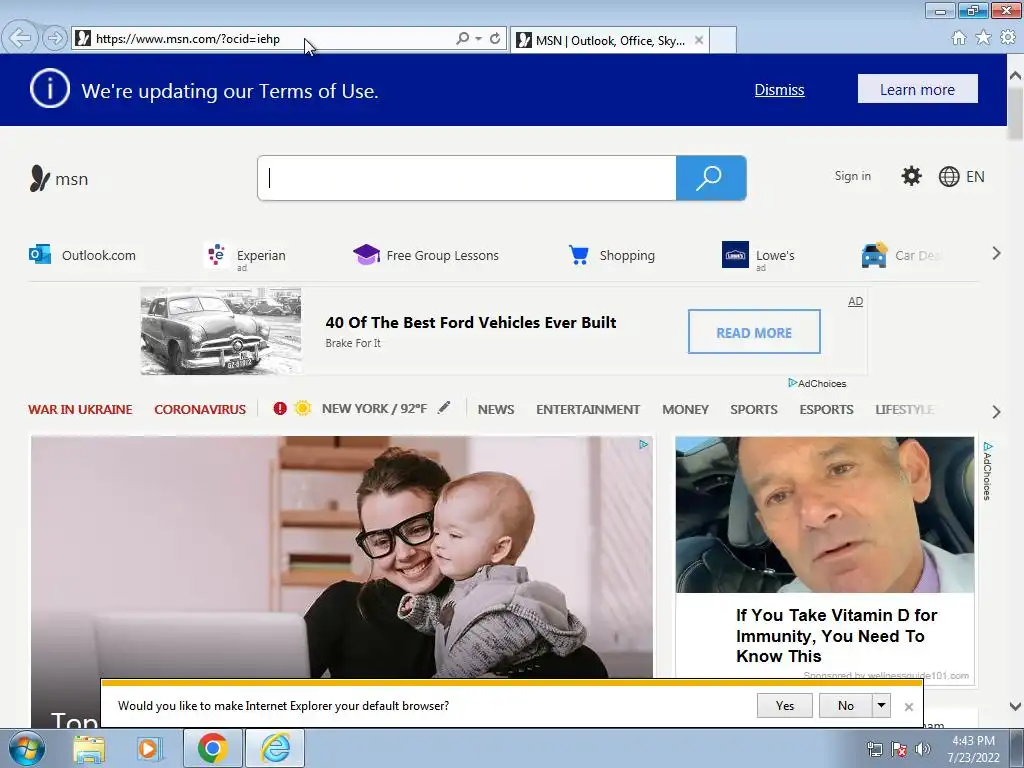Close the MSN browser tab
This screenshot has width=1024, height=768.
tap(699, 40)
